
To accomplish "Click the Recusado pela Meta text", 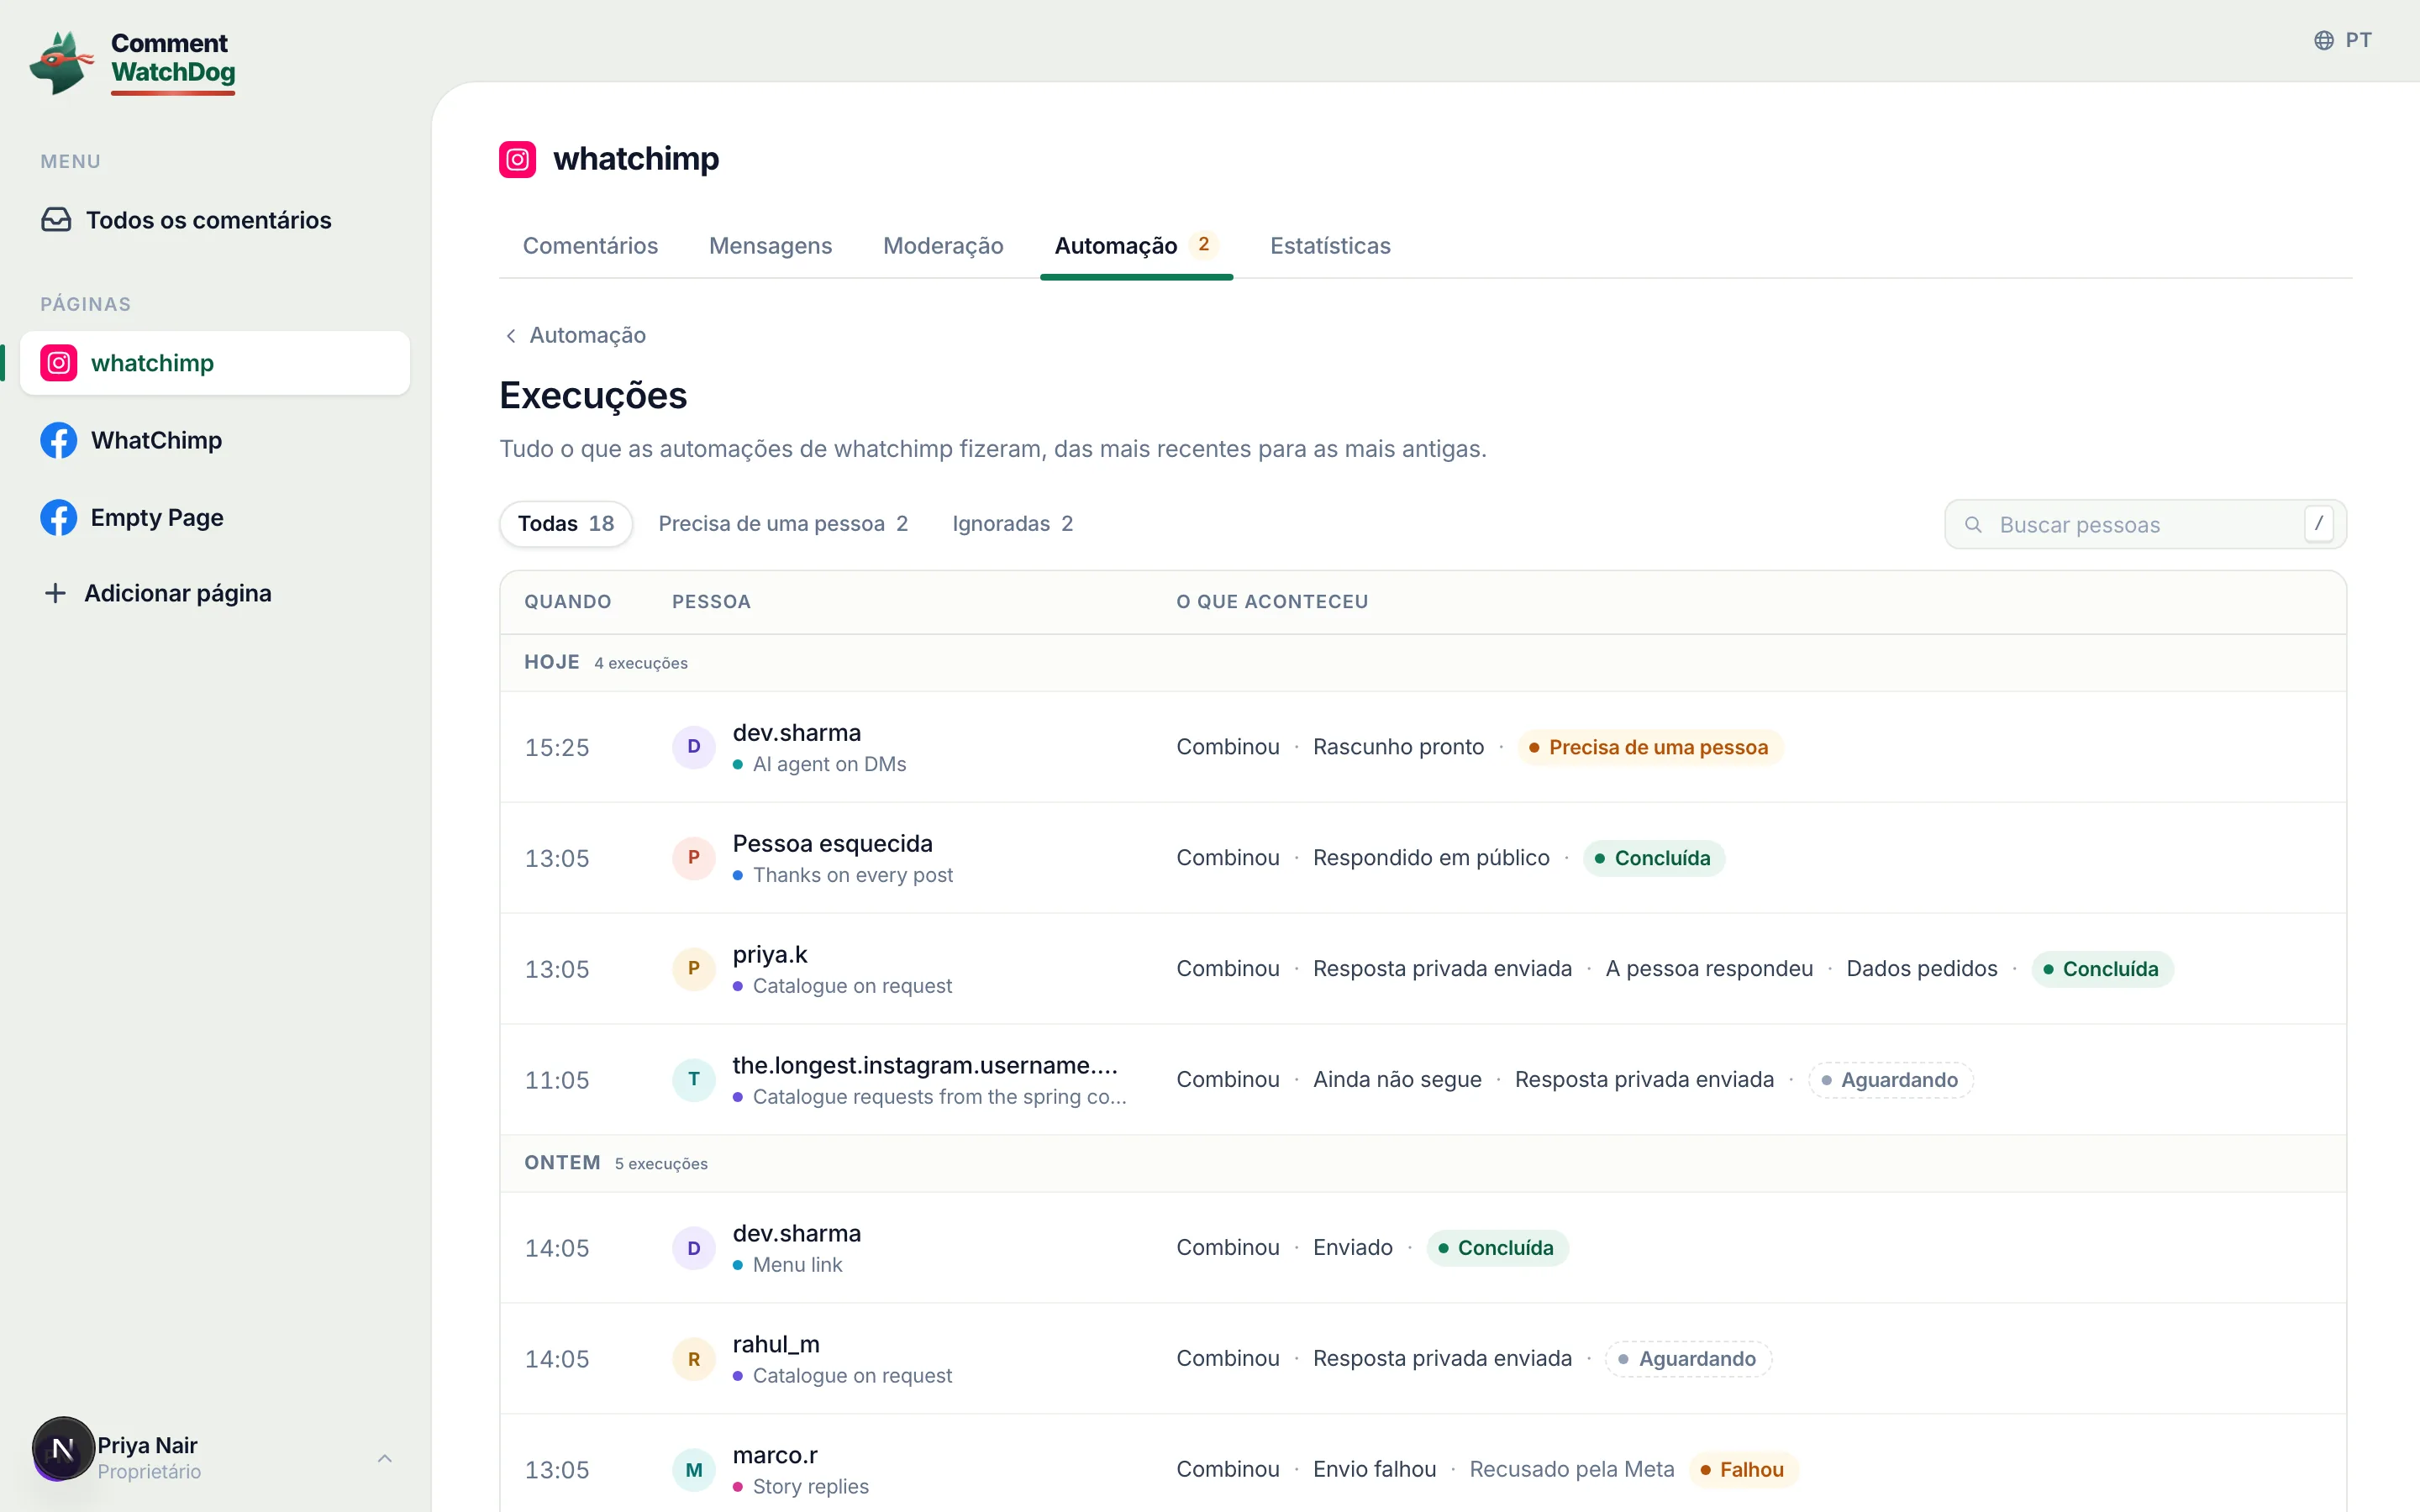I will [x=1571, y=1470].
